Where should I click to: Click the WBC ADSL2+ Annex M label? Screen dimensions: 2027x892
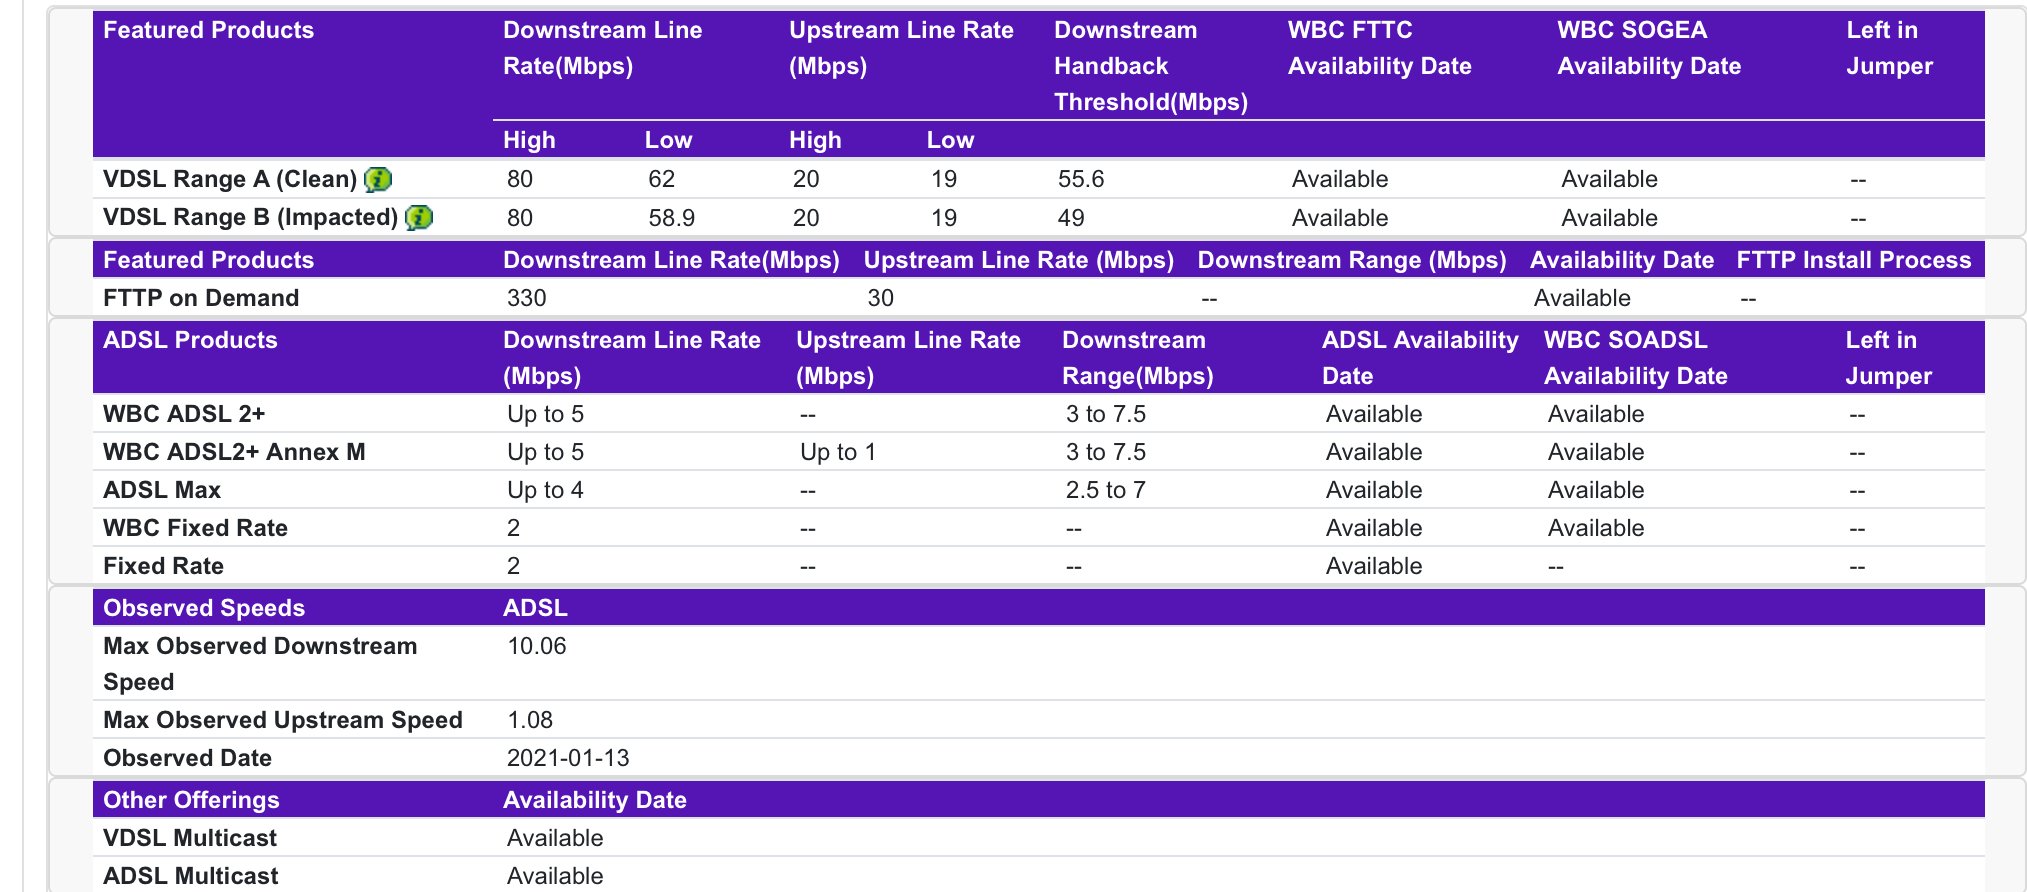point(234,452)
